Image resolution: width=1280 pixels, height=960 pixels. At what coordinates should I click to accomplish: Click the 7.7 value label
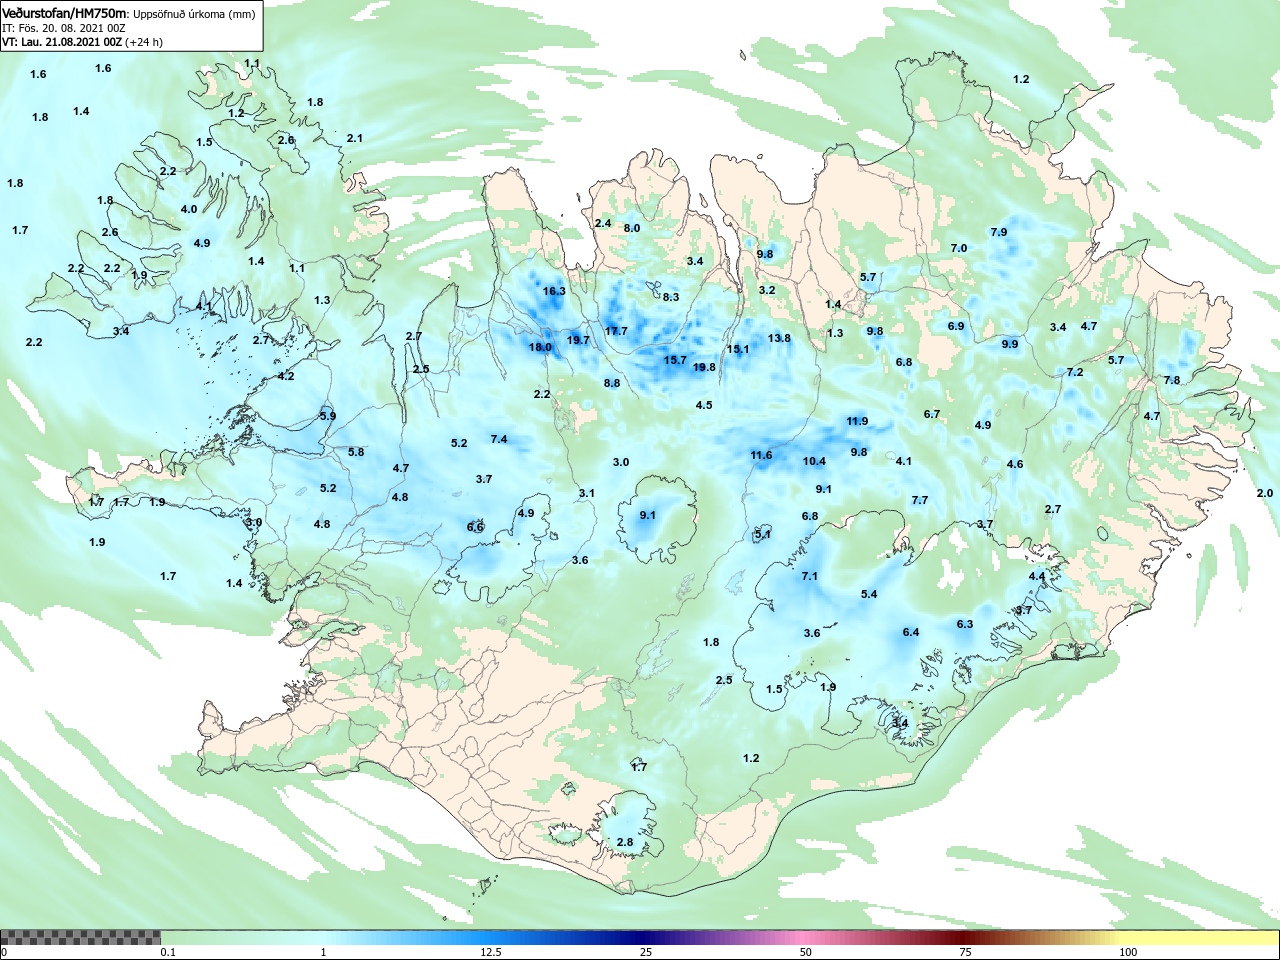[x=920, y=500]
